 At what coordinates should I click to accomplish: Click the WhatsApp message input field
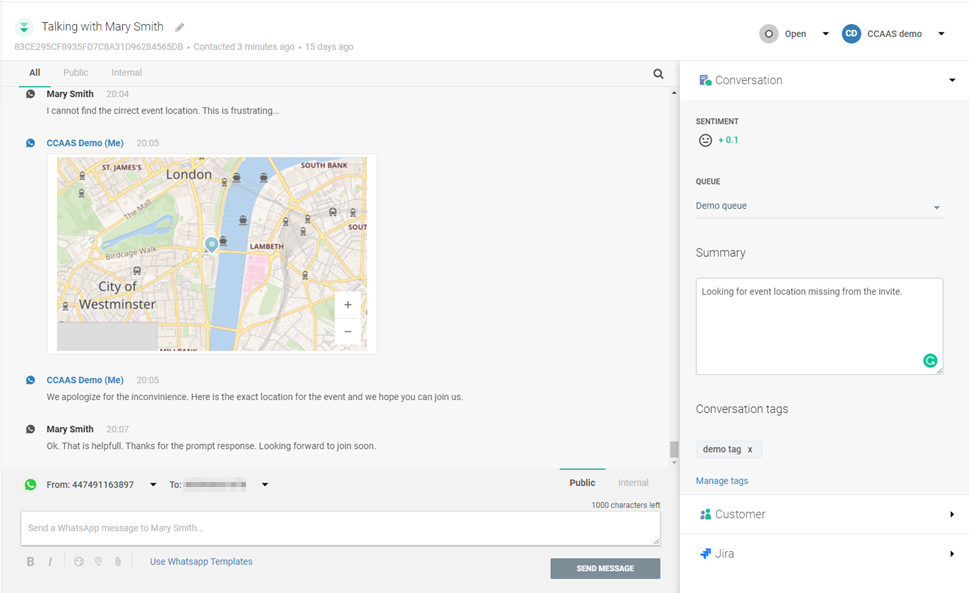click(x=340, y=528)
